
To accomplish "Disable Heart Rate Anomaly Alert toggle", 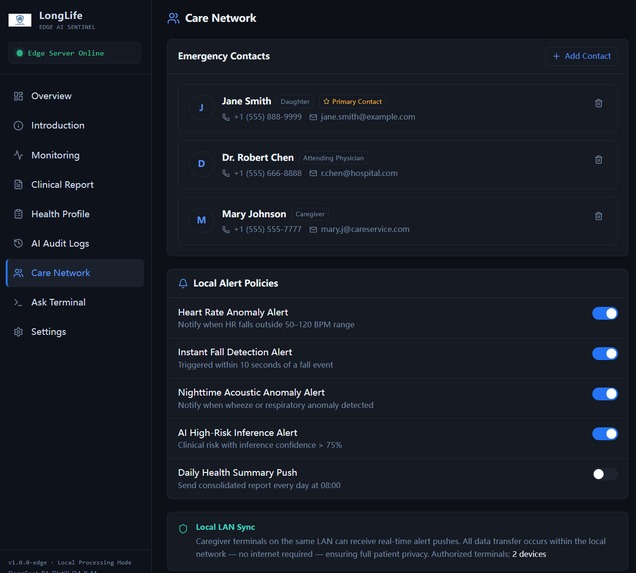I will [x=605, y=313].
